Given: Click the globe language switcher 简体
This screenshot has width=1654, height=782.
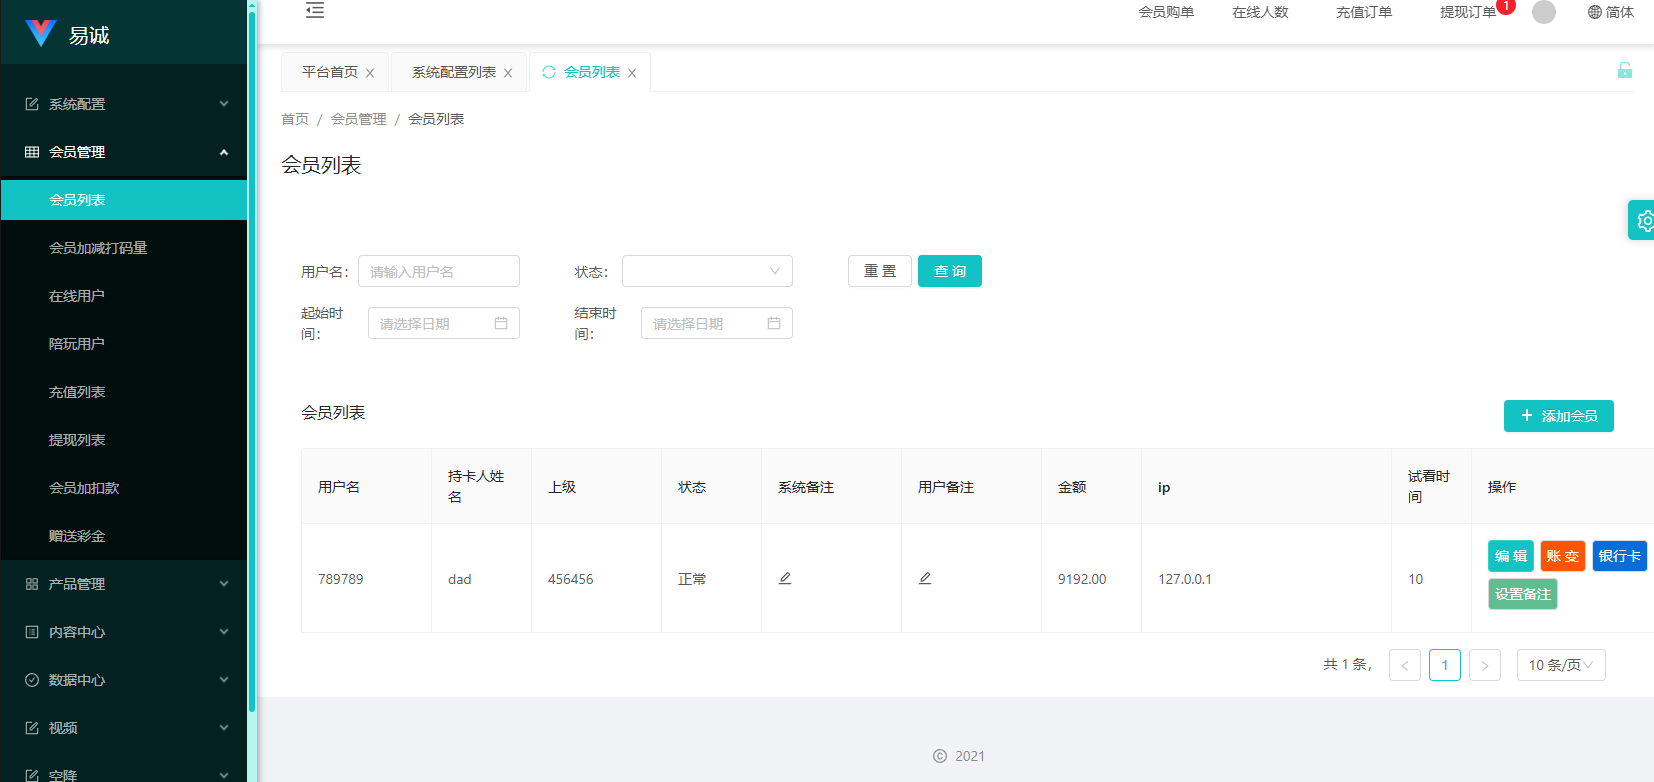Looking at the screenshot, I should (1610, 12).
